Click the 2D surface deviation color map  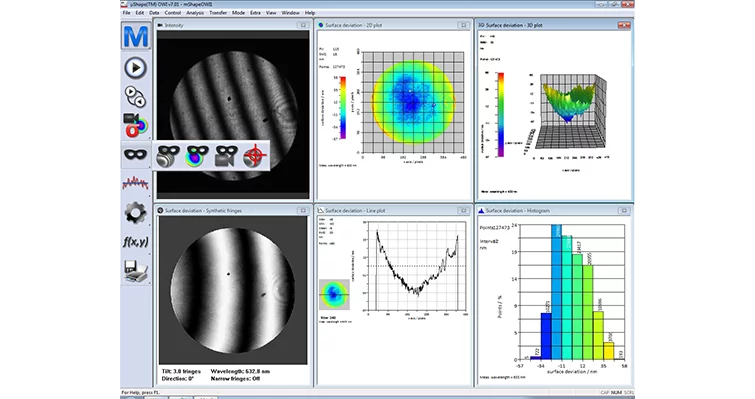pyautogui.click(x=413, y=101)
